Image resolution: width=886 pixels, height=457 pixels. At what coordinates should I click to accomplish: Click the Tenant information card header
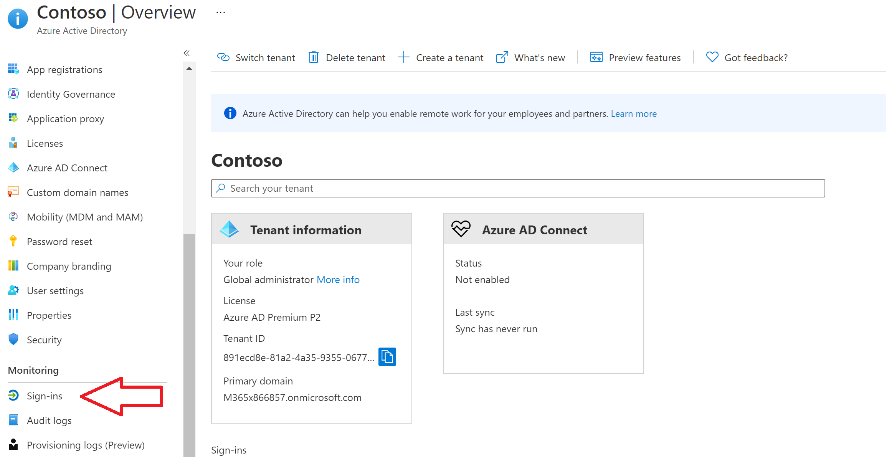click(x=311, y=229)
